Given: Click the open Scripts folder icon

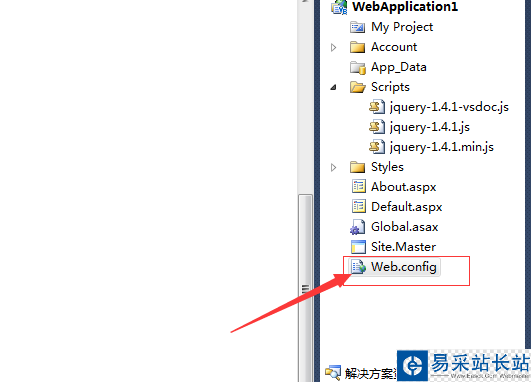Looking at the screenshot, I should pyautogui.click(x=358, y=87).
